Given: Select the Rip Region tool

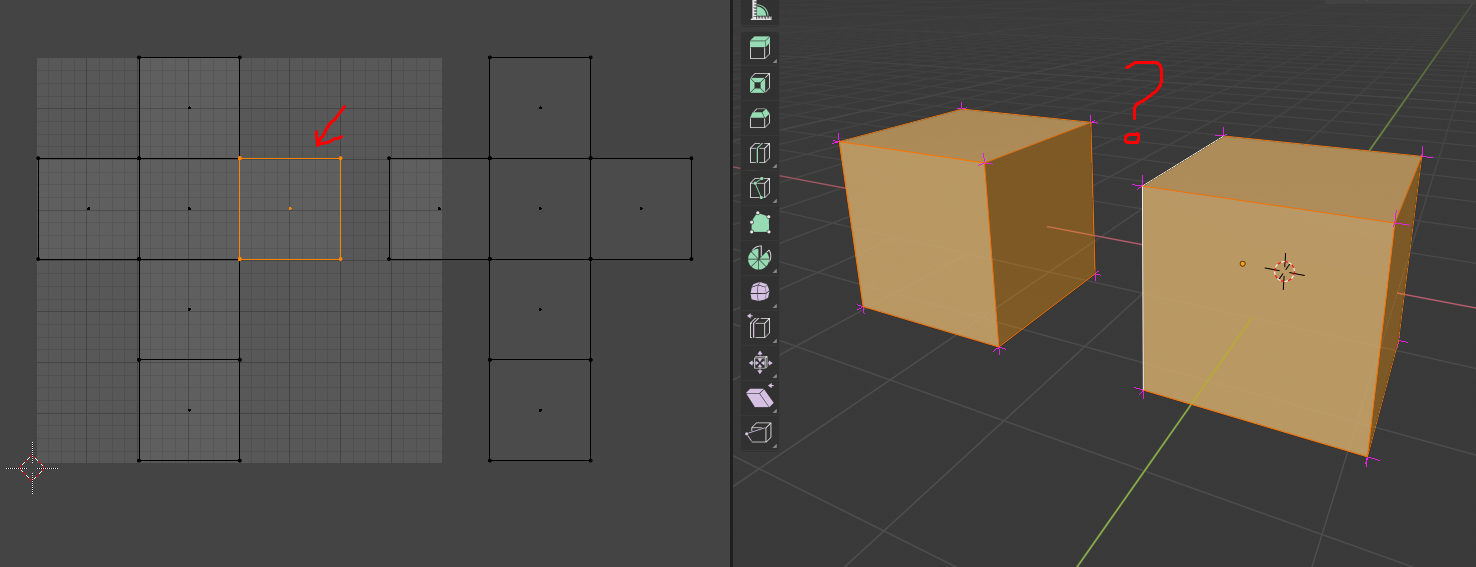Looking at the screenshot, I should click(x=760, y=433).
